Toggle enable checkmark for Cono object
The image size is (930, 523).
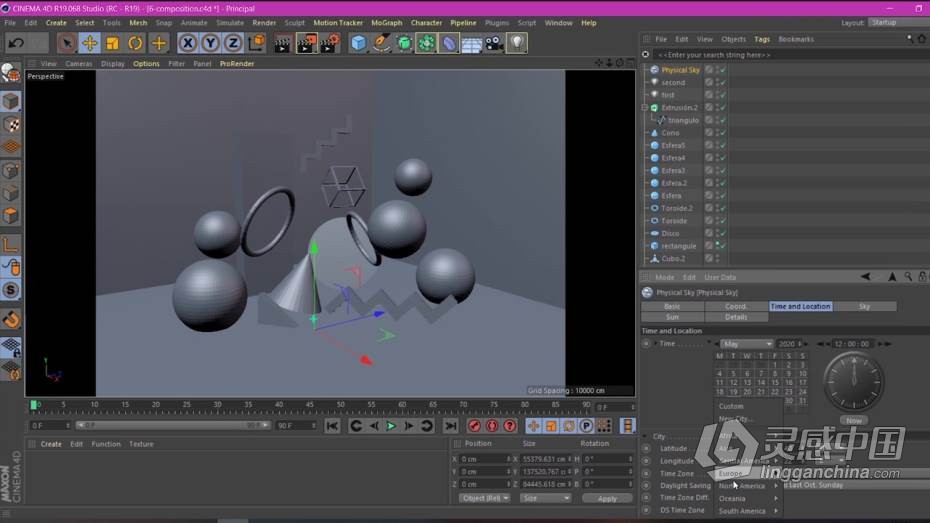point(723,133)
